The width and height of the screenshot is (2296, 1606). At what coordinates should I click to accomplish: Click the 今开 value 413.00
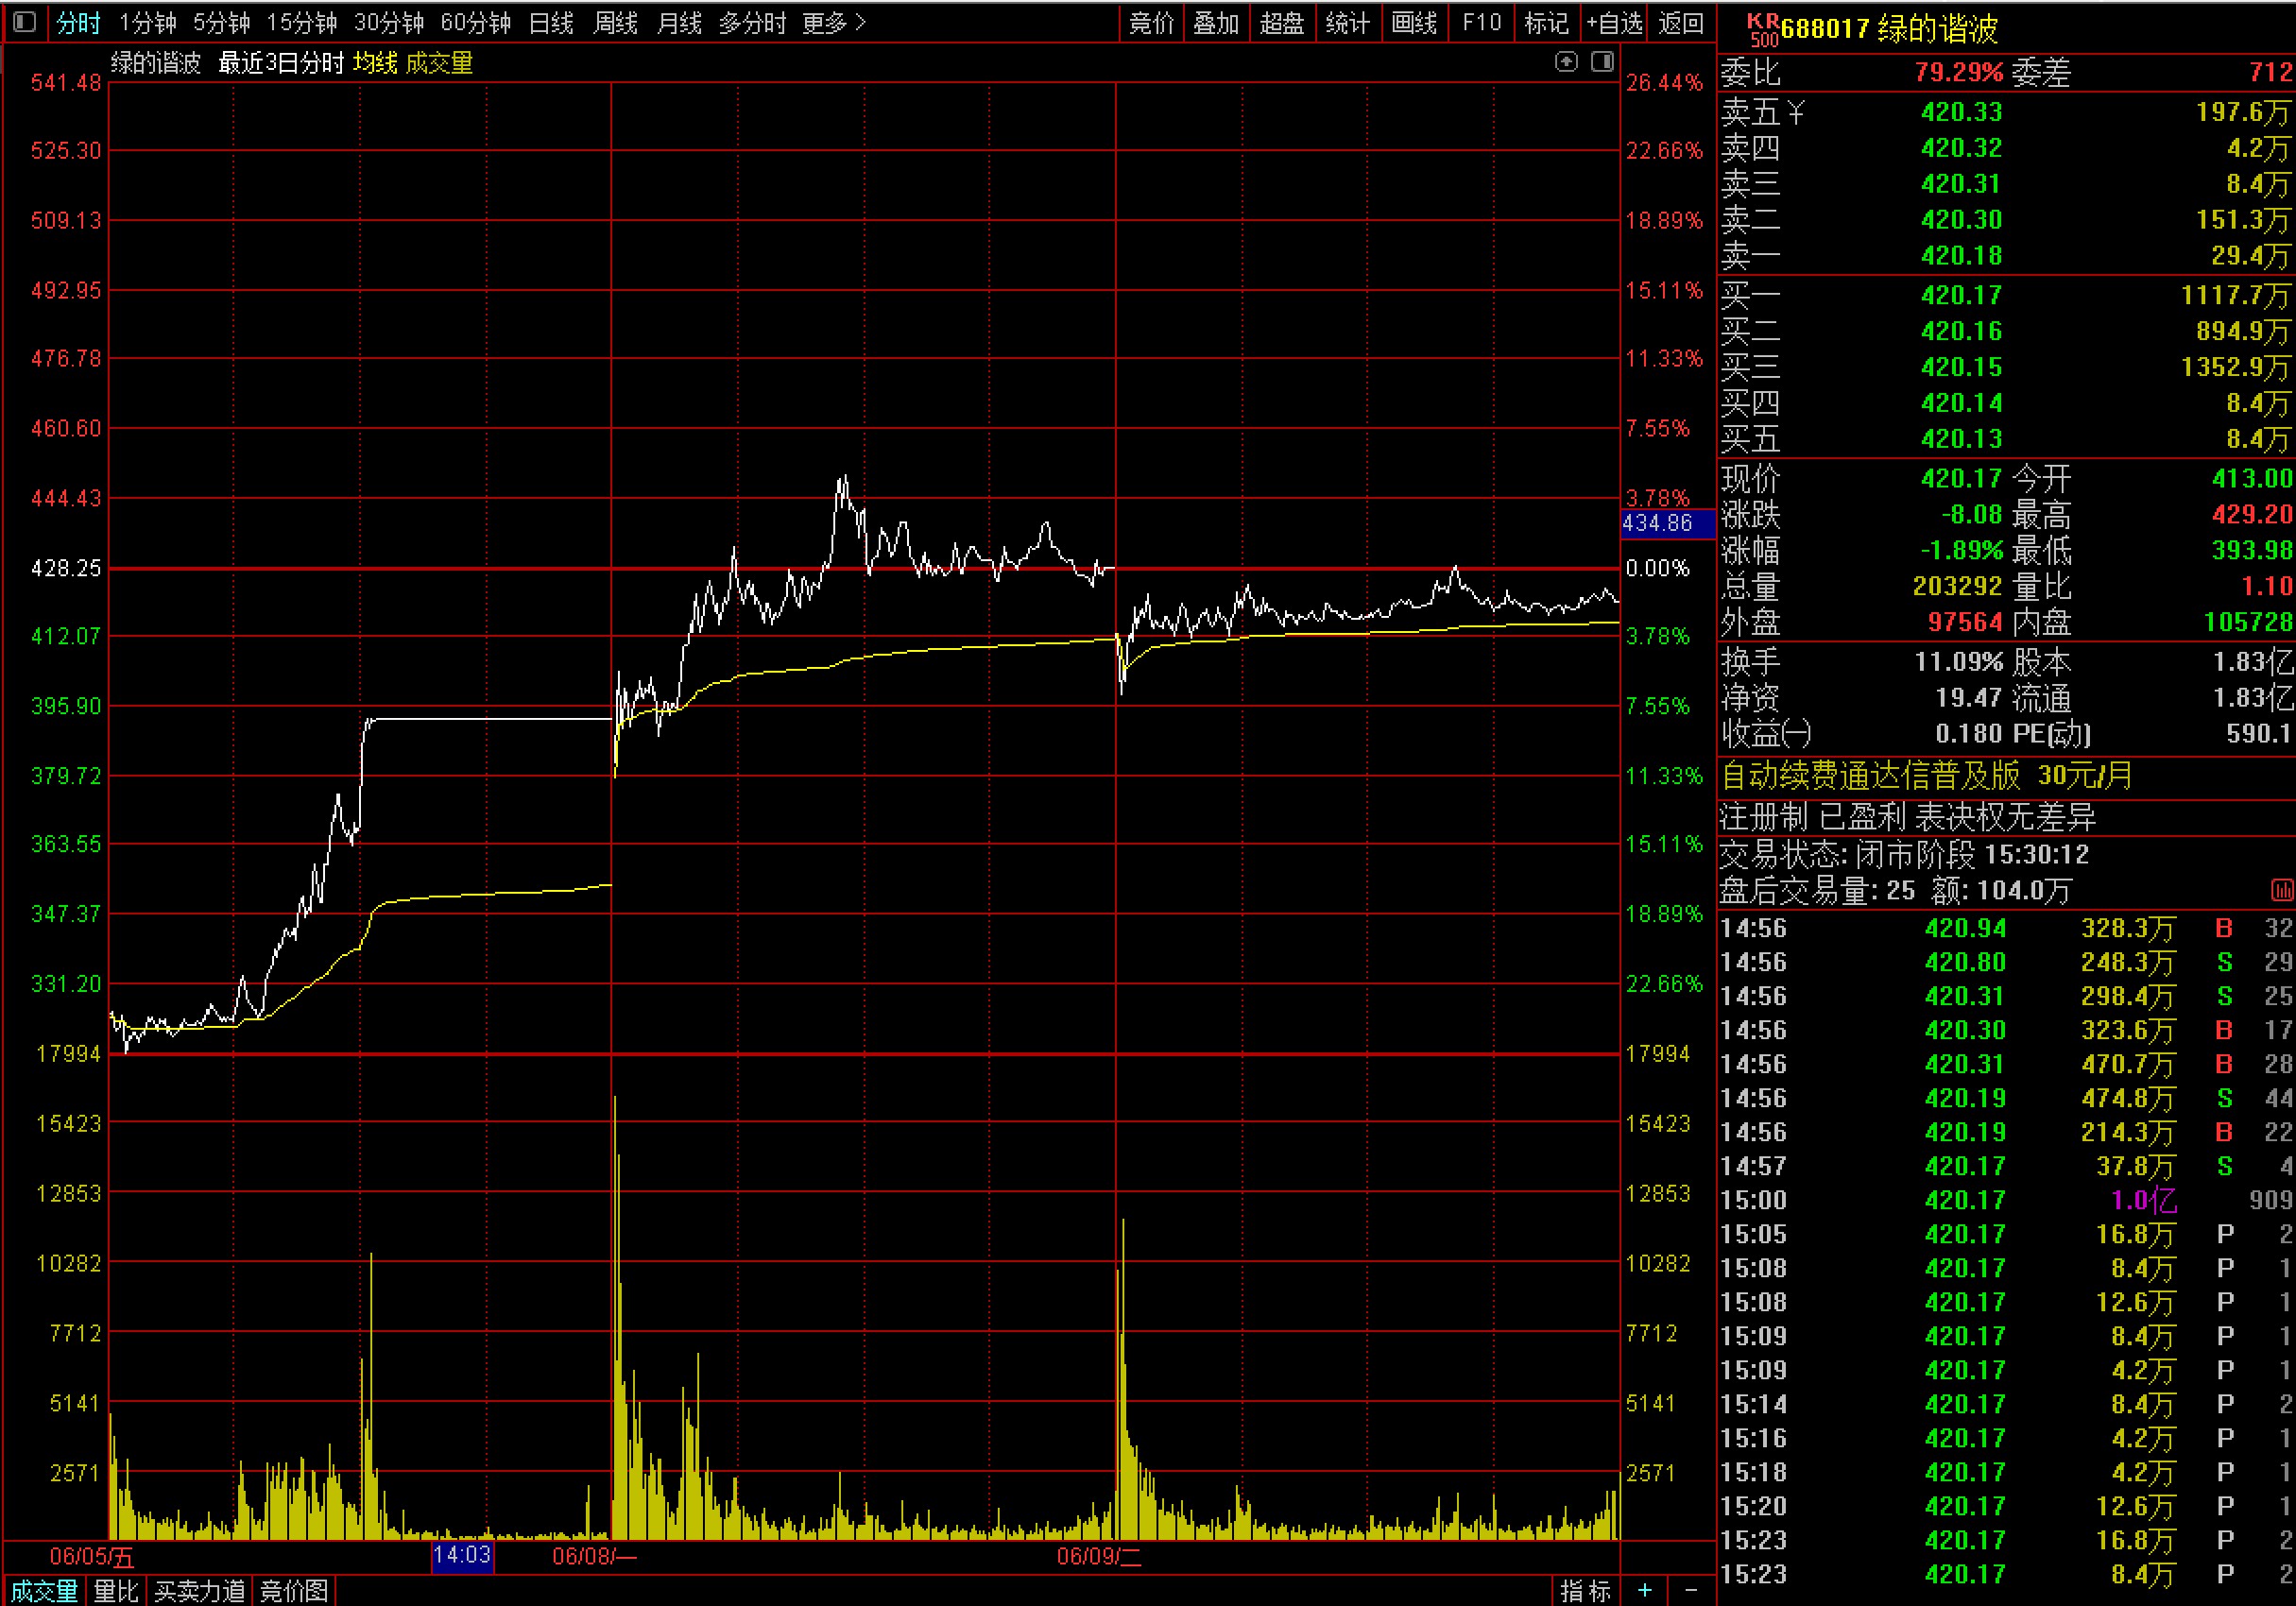click(2251, 478)
